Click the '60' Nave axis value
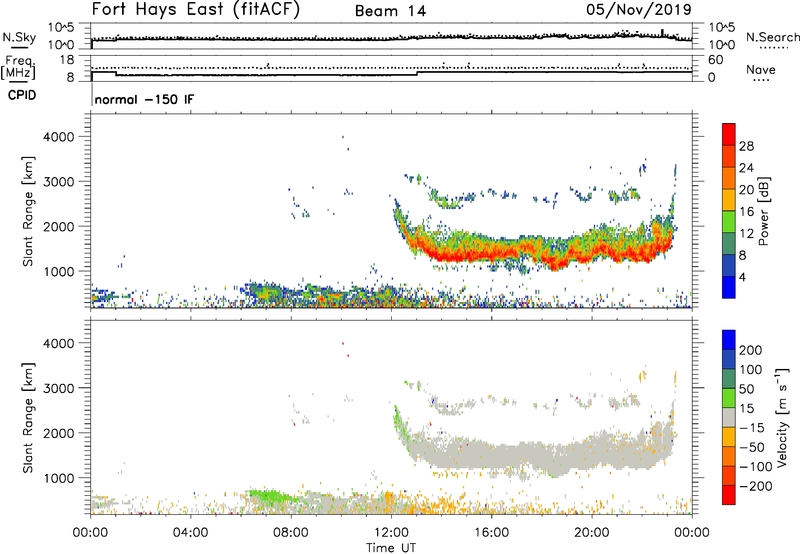 (716, 60)
